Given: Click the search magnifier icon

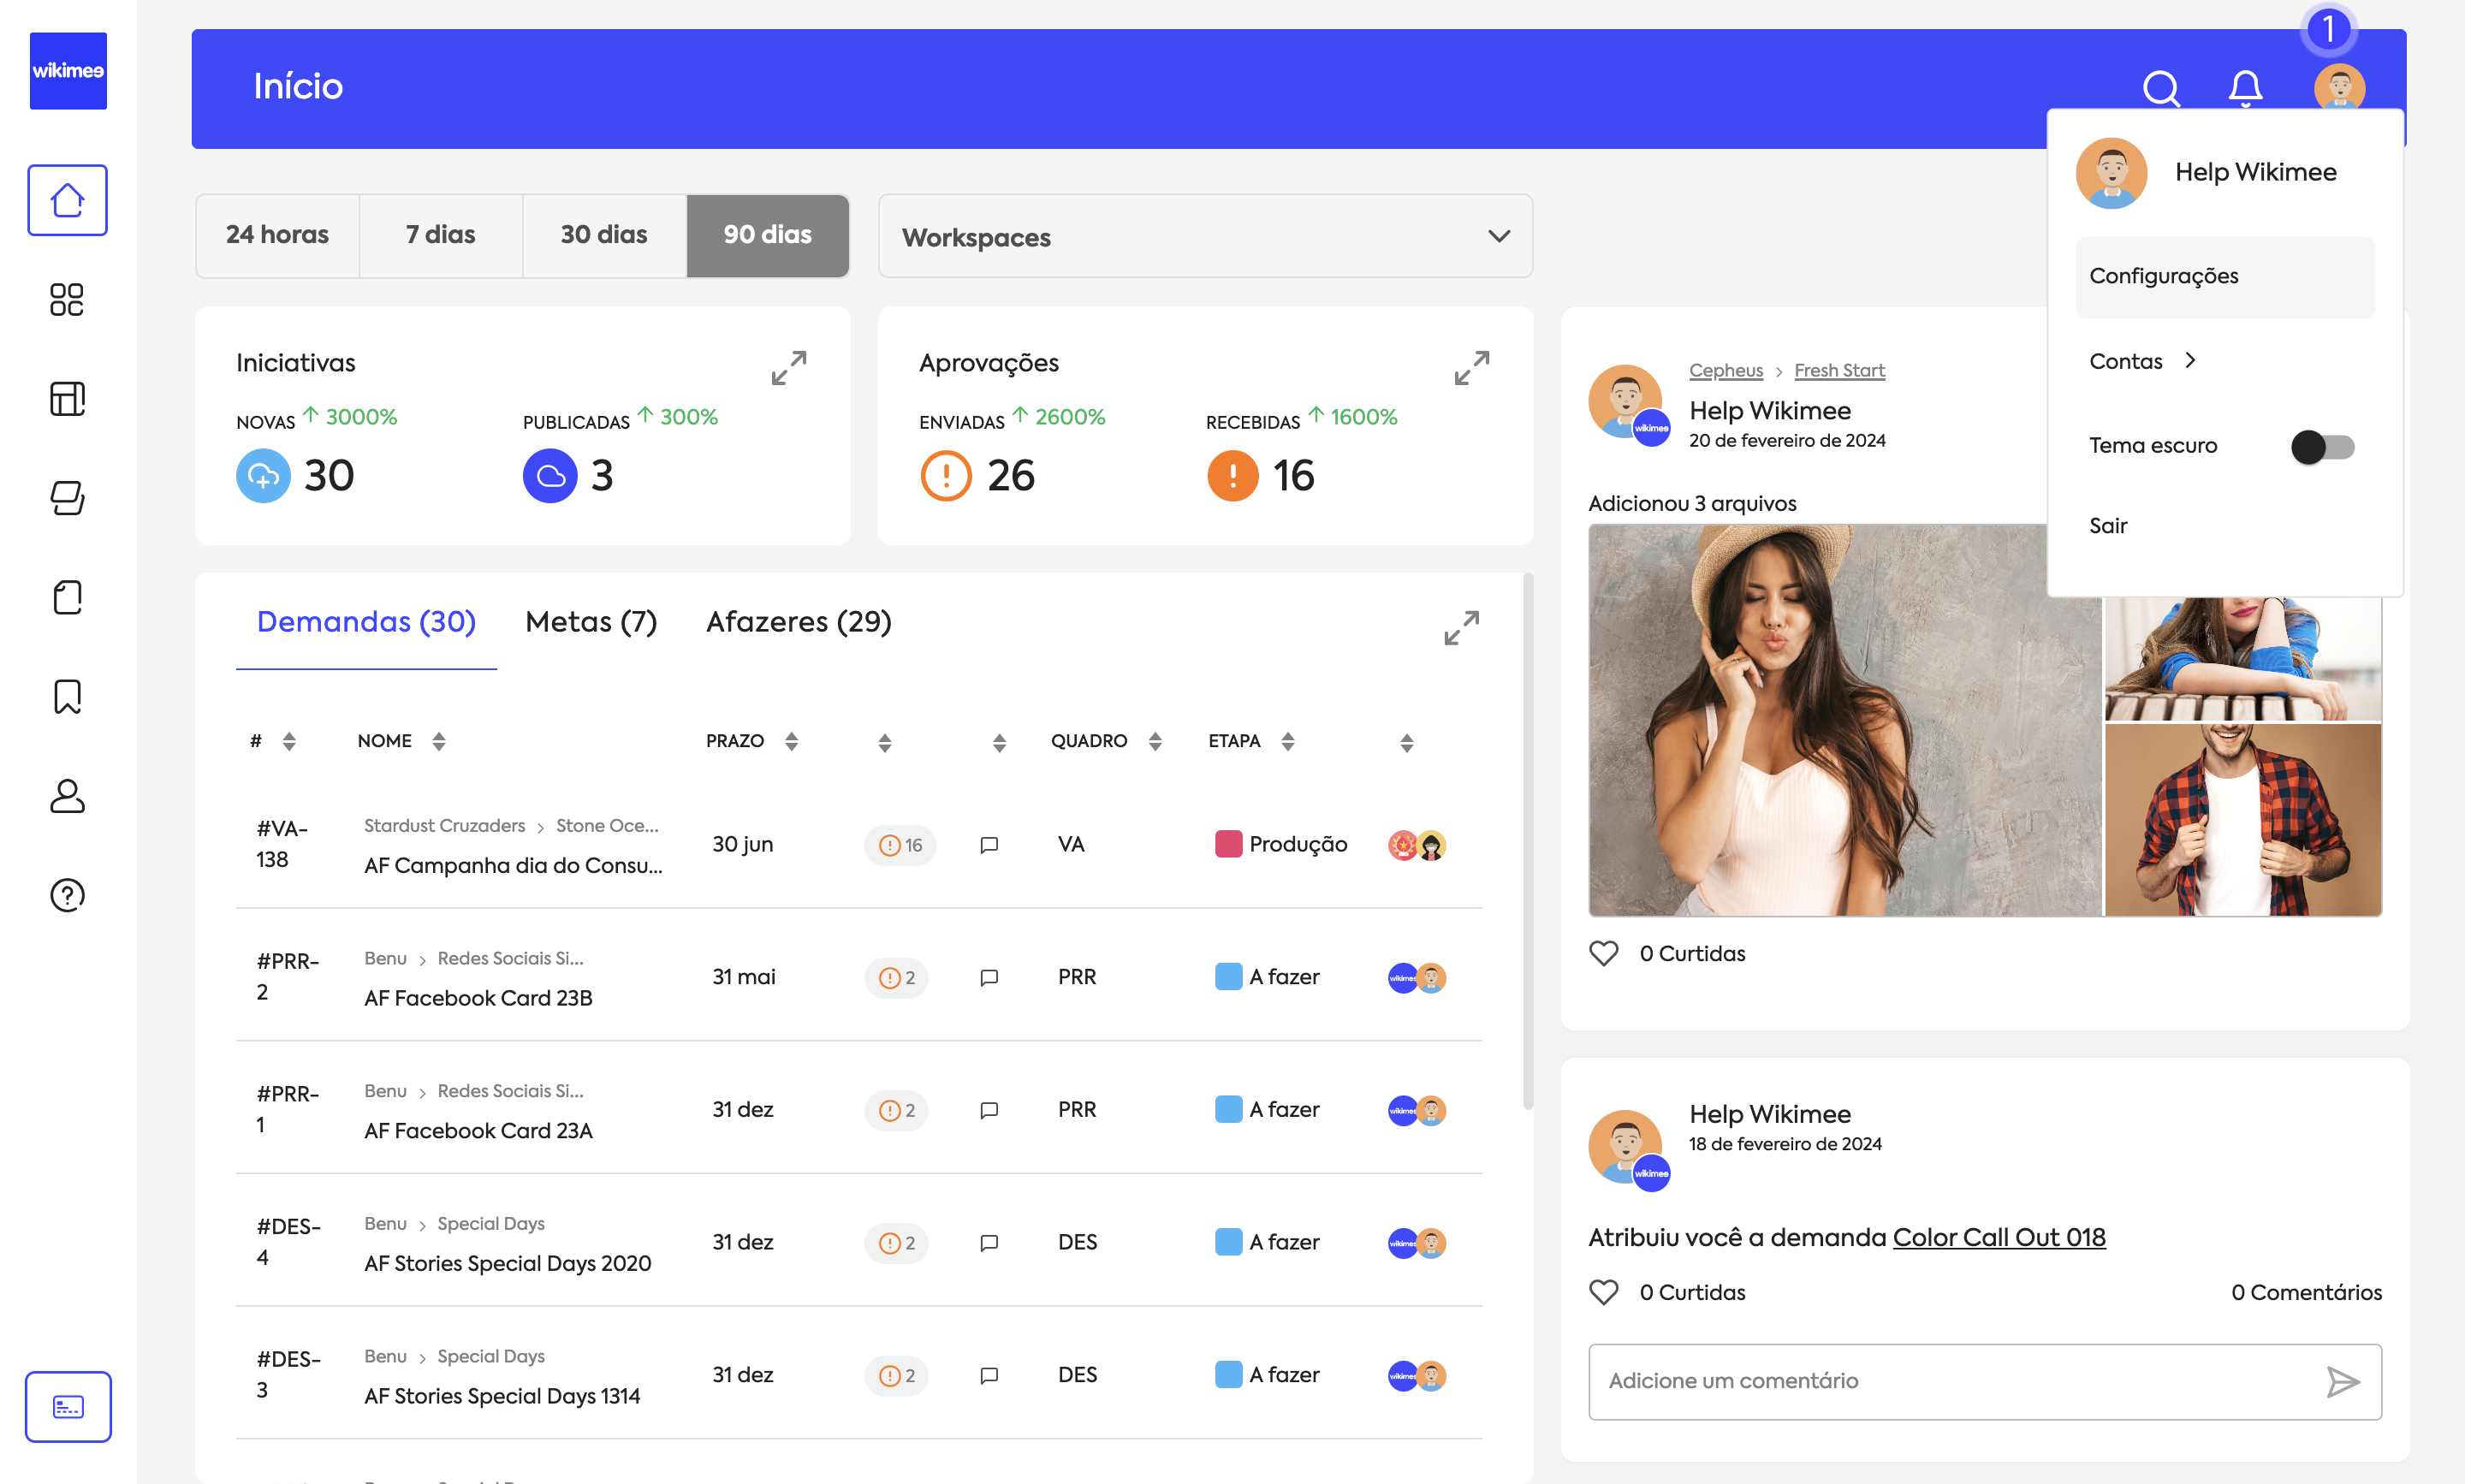Looking at the screenshot, I should point(2160,88).
